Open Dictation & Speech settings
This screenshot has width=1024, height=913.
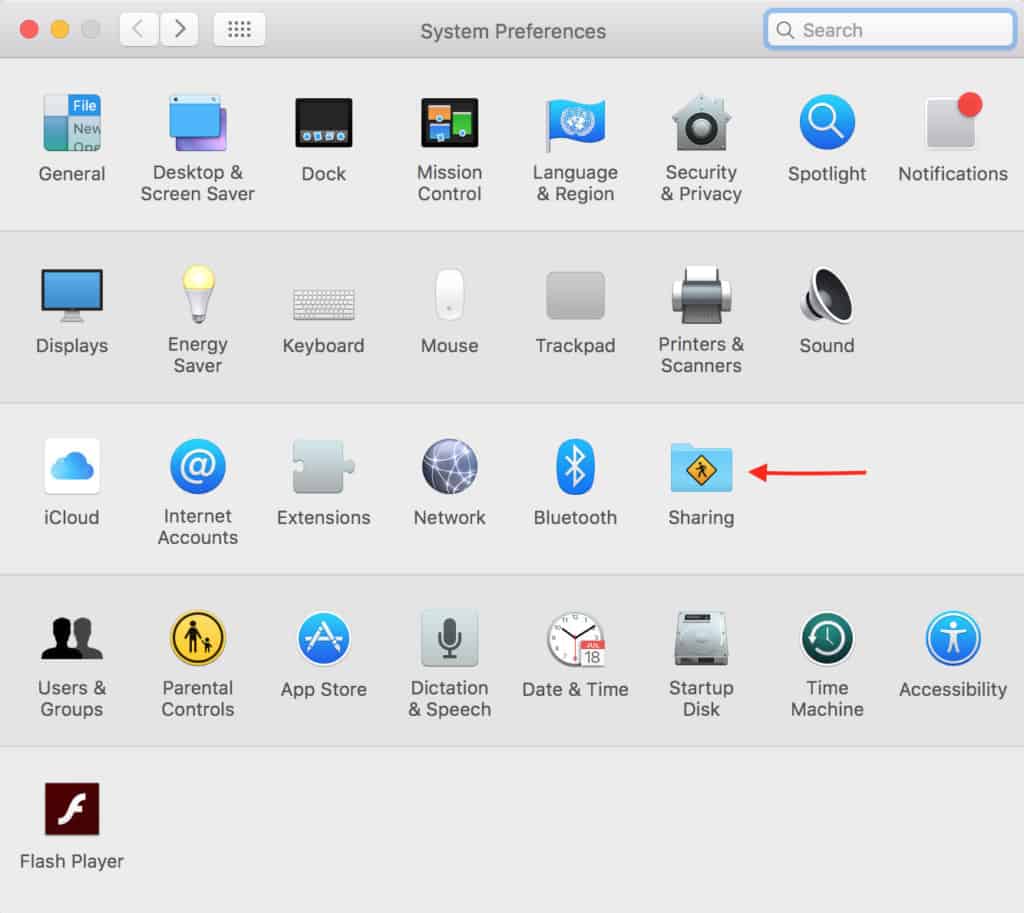pyautogui.click(x=449, y=638)
